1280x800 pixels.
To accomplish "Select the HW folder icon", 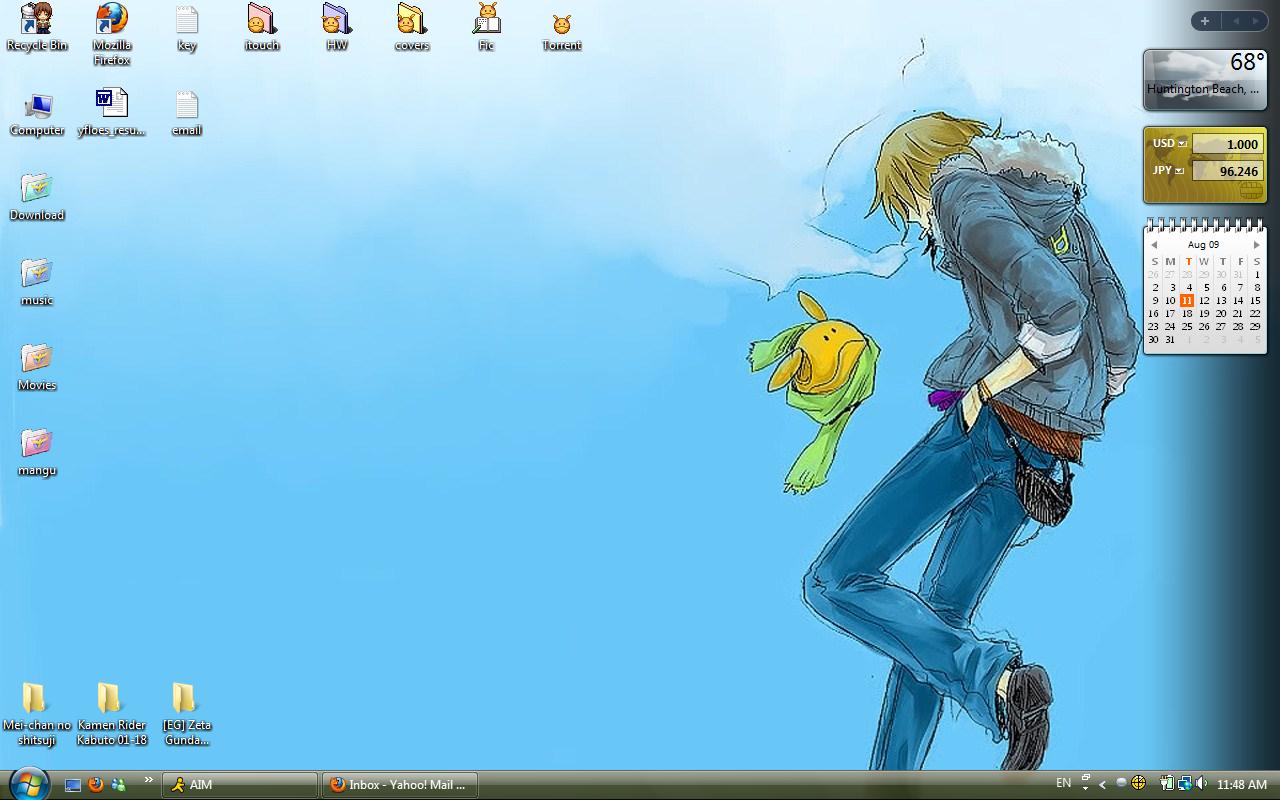I will (337, 27).
